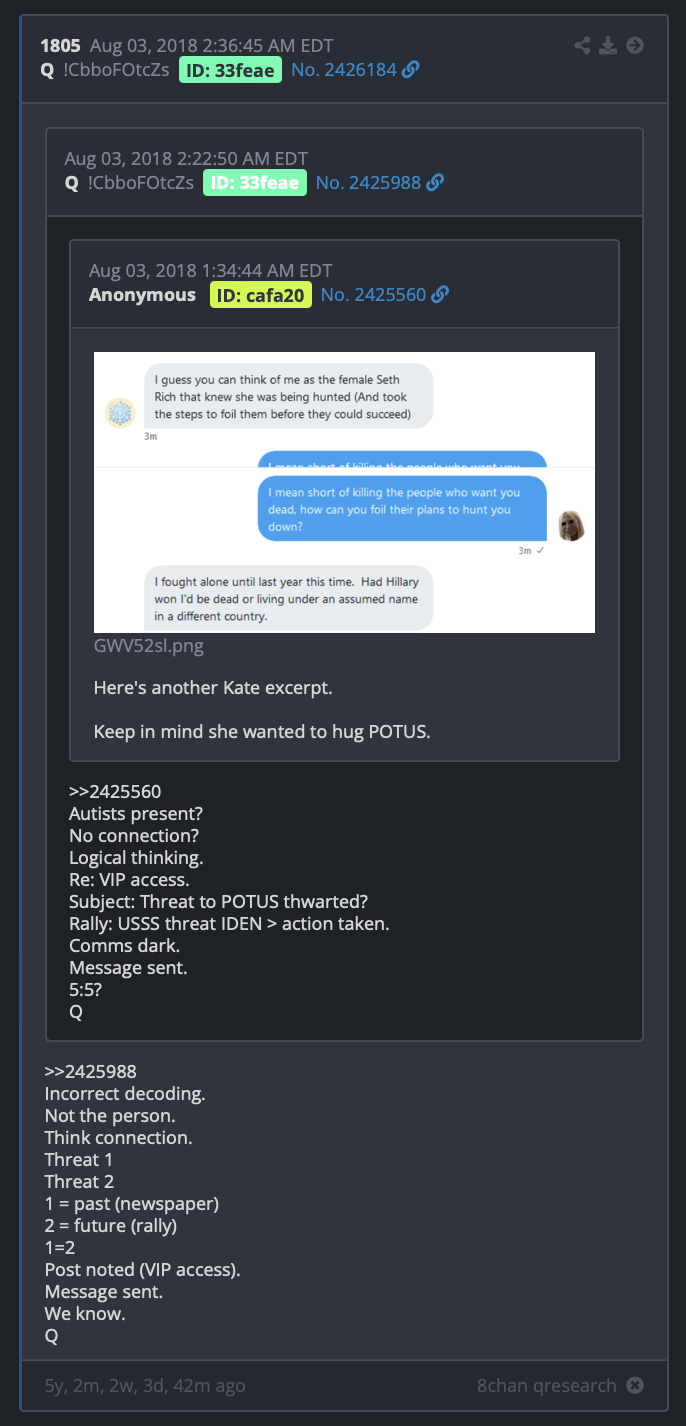
Task: Click link icon beside No. 2425560
Action: [x=440, y=295]
